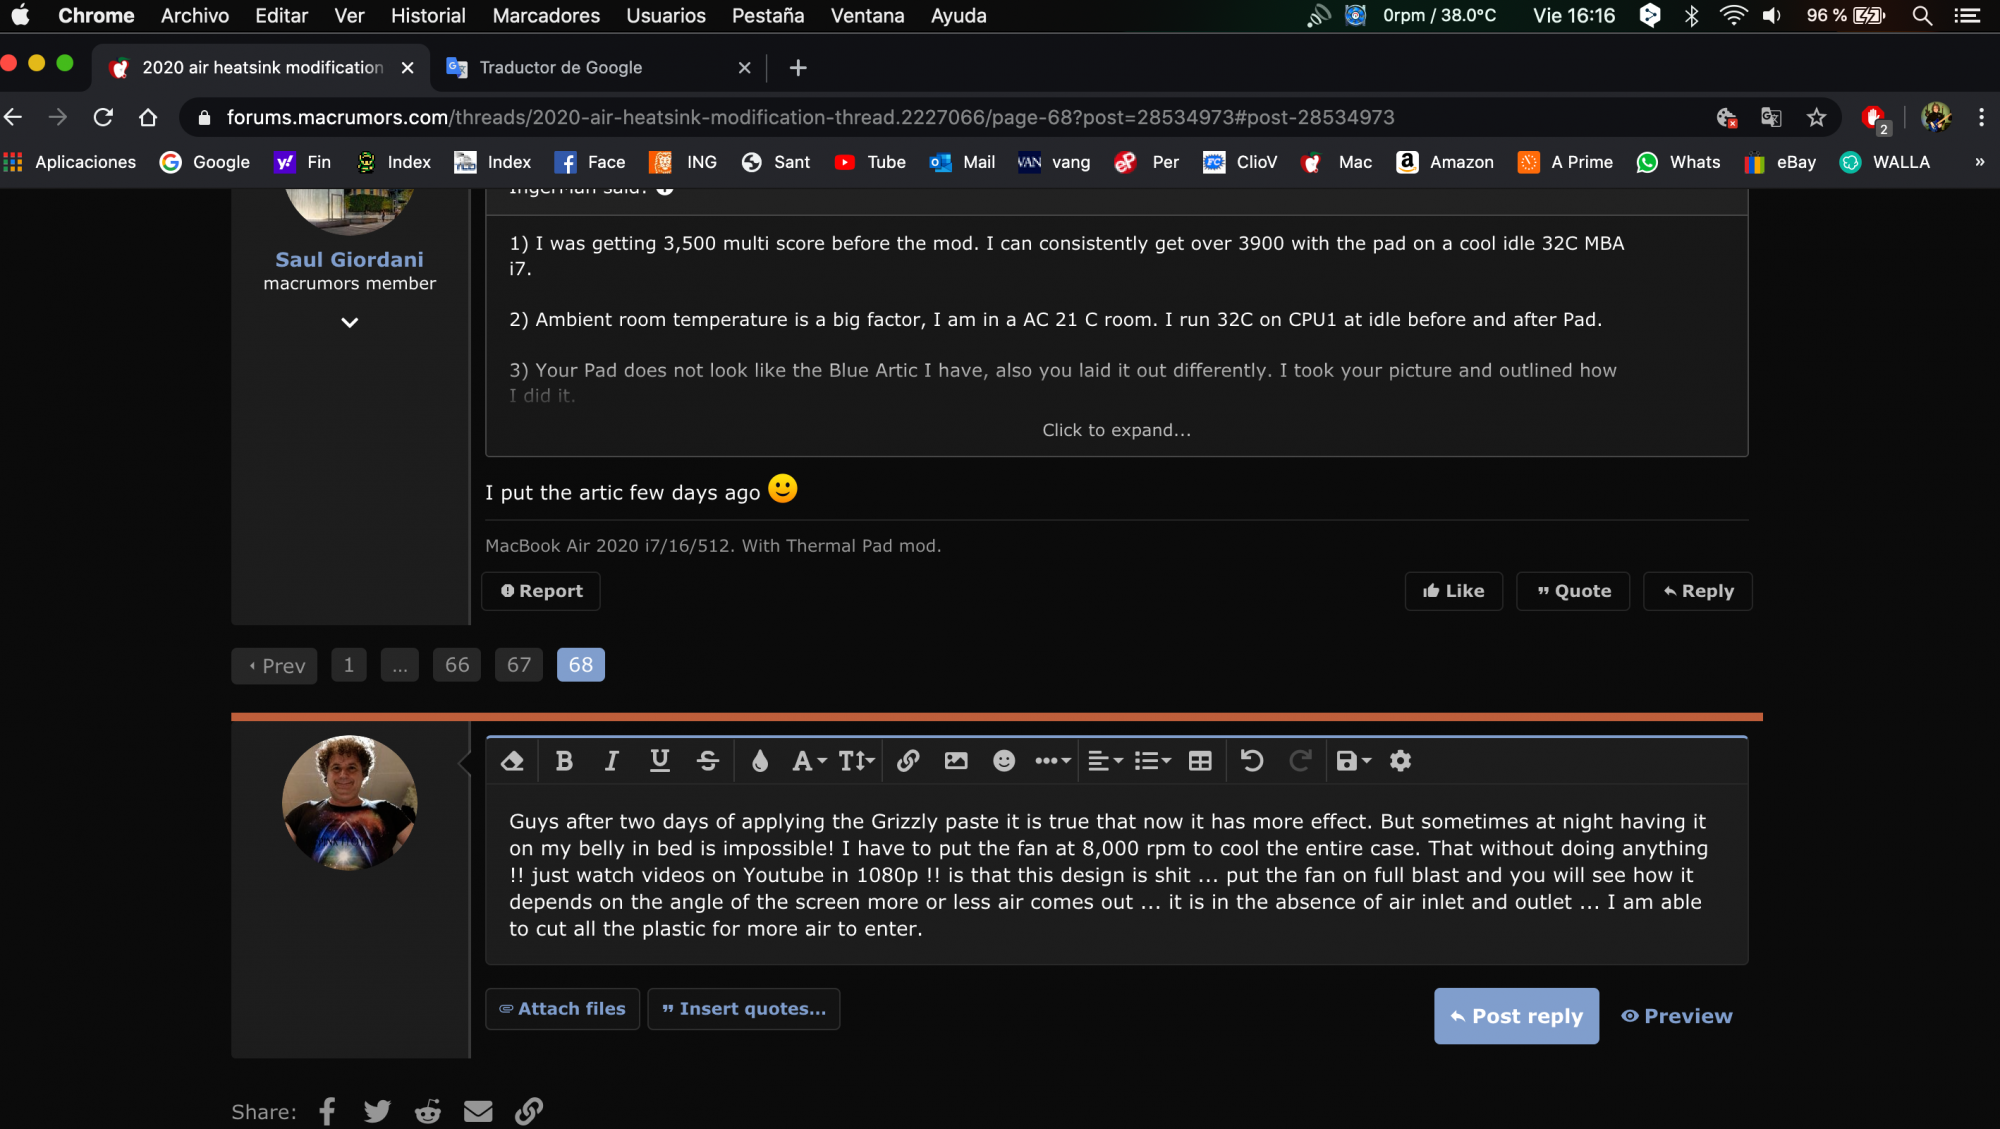This screenshot has width=2000, height=1129.
Task: Open the font size dropdown
Action: (x=857, y=761)
